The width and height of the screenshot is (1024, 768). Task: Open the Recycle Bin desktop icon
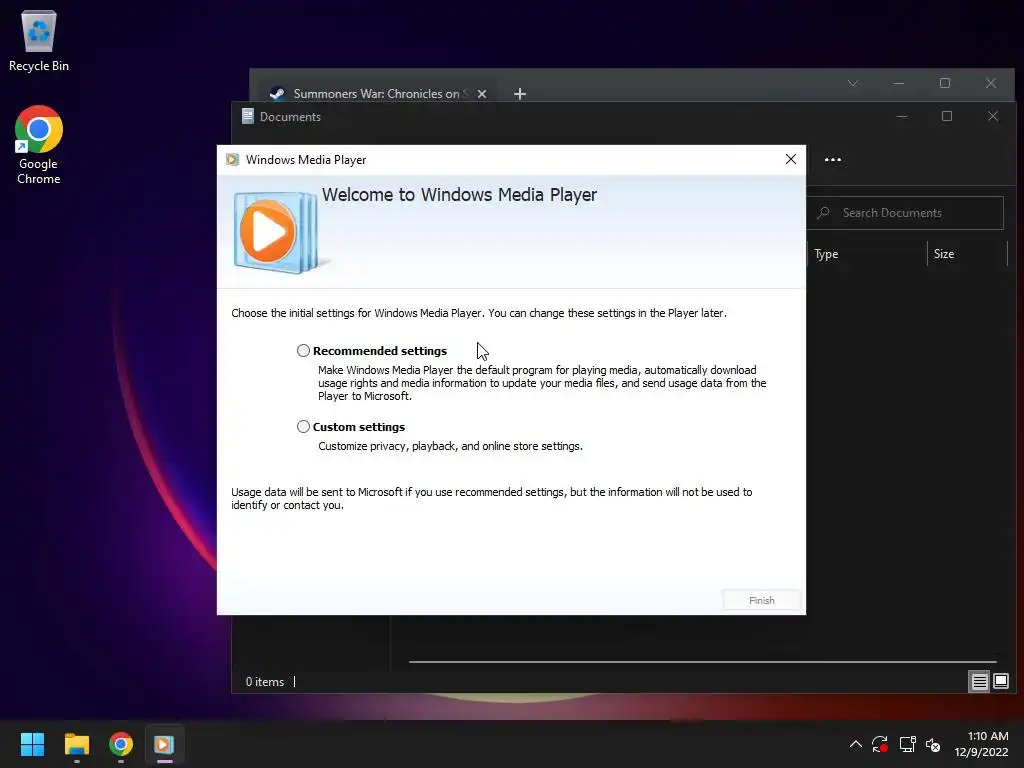pyautogui.click(x=39, y=40)
